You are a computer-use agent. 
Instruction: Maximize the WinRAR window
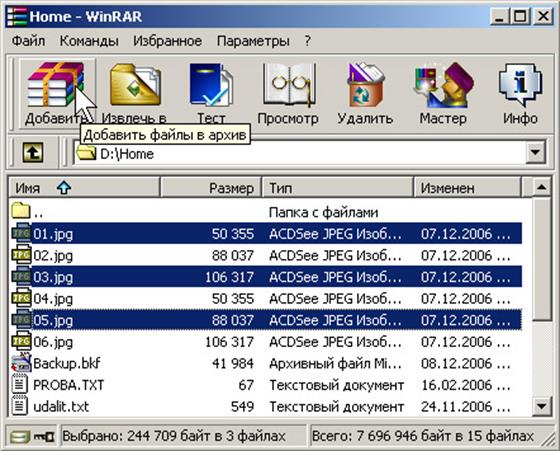[x=520, y=16]
